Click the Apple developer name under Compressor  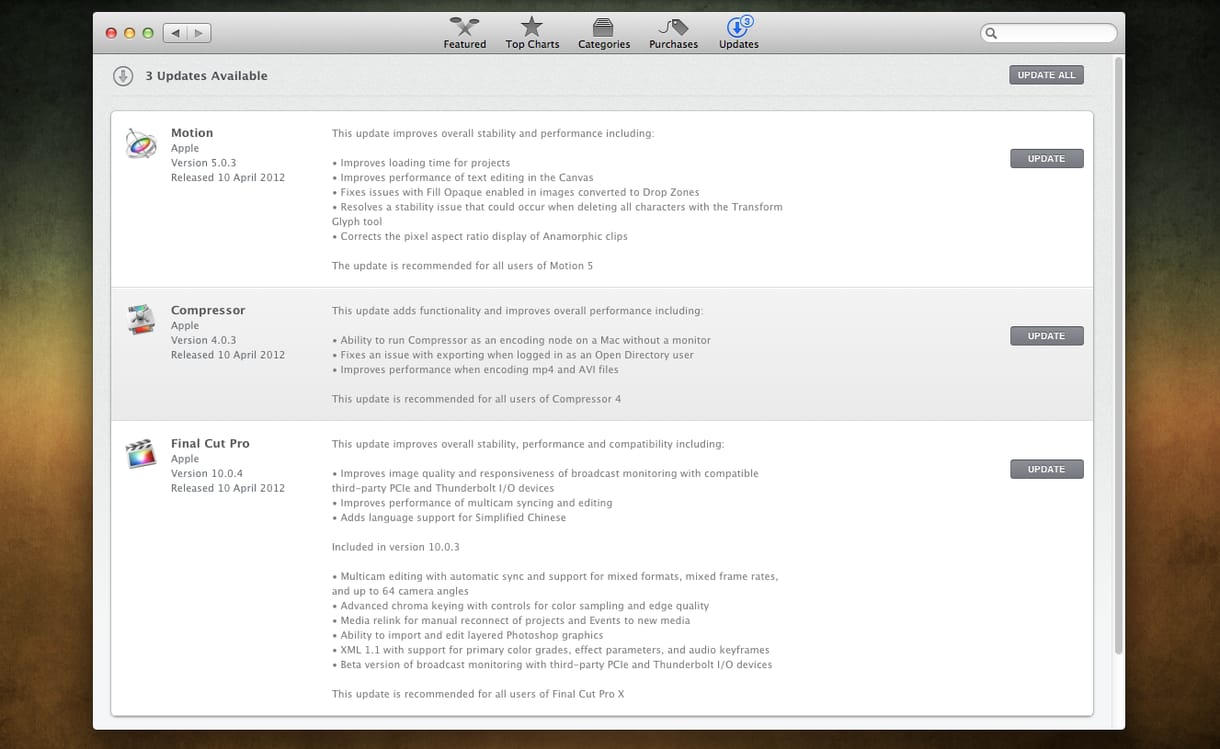point(185,325)
